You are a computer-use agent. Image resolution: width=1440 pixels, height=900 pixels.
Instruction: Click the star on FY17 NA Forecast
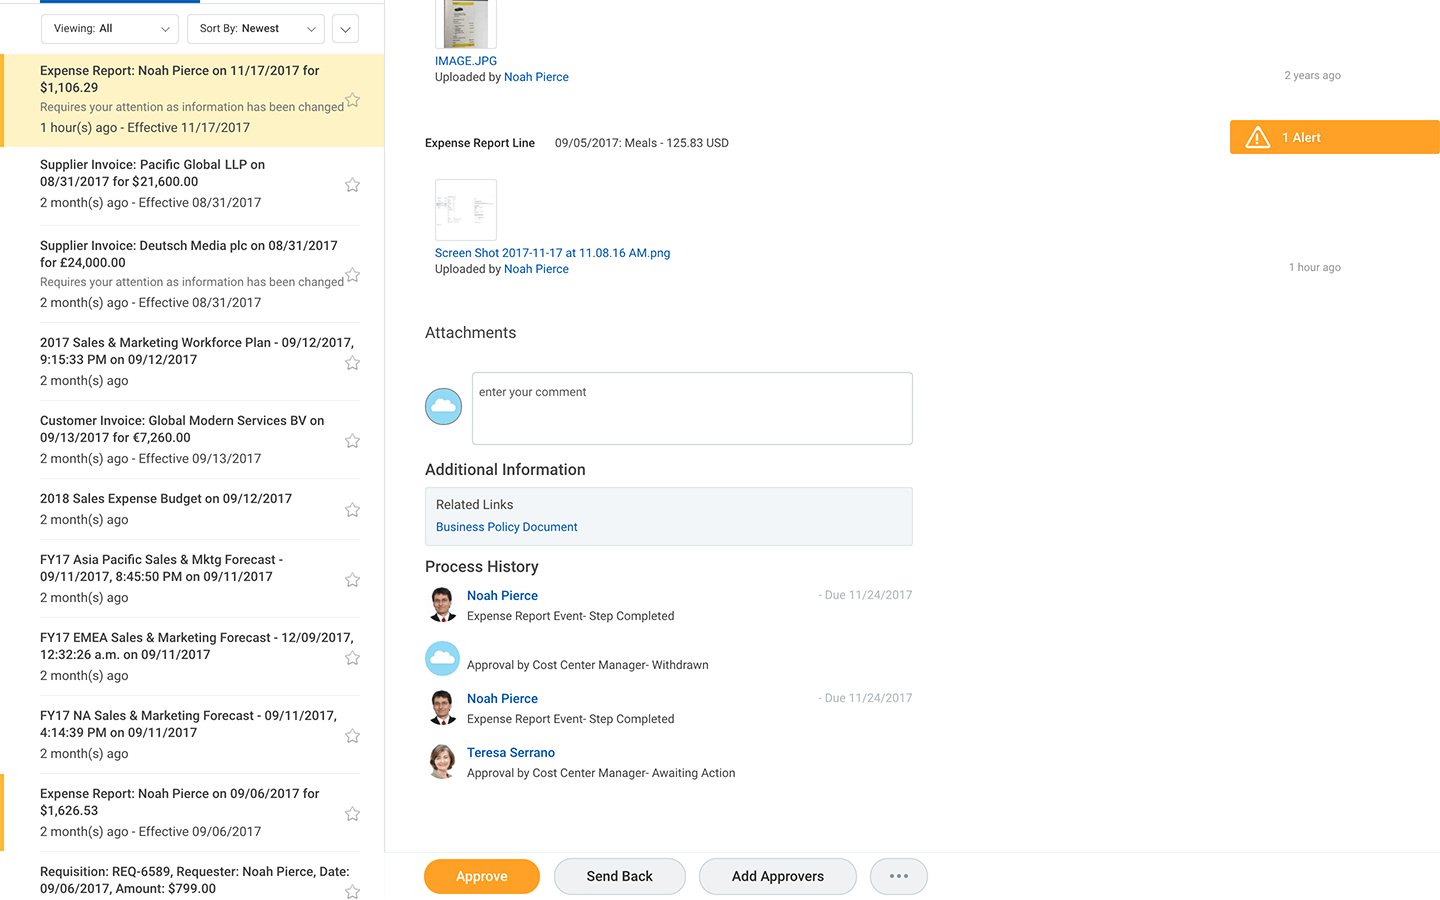[352, 736]
